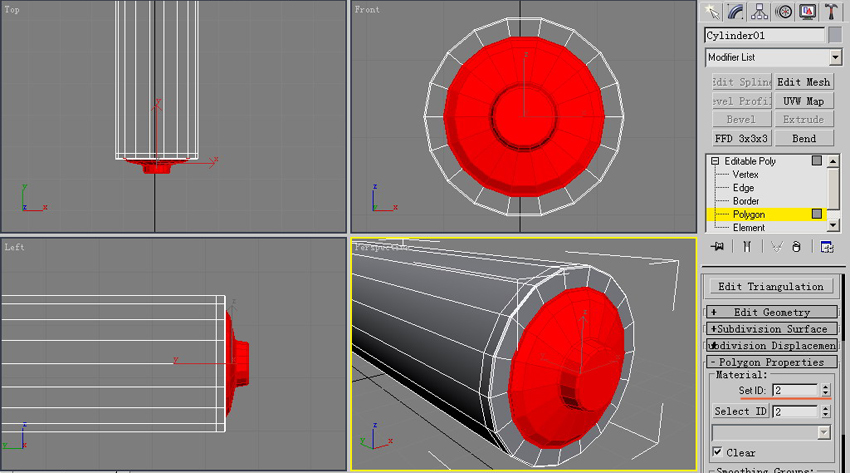Open Configure Modifier Sets icon

click(827, 247)
